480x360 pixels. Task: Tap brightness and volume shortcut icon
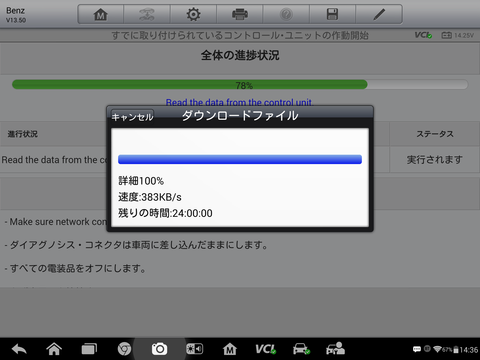194,349
